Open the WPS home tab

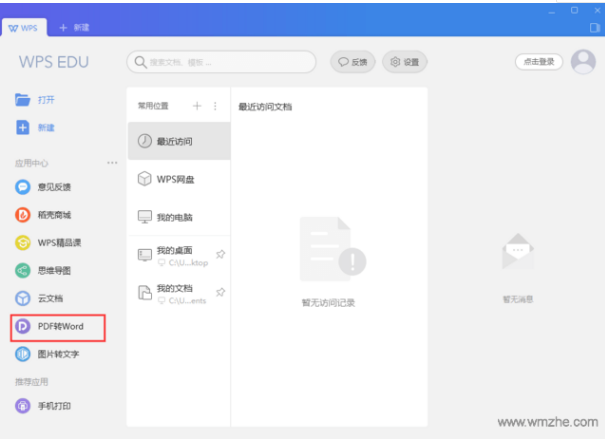click(24, 28)
